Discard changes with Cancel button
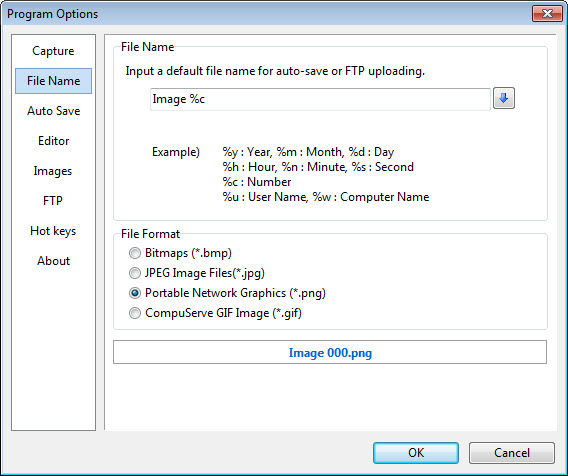Screen dimensions: 568x476 (x=512, y=452)
